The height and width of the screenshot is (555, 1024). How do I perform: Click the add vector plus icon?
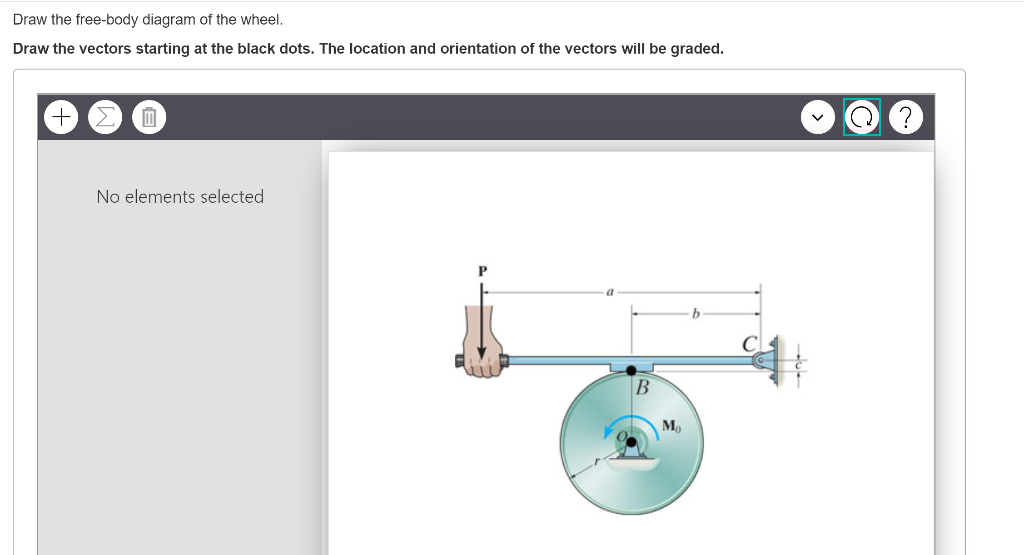61,118
